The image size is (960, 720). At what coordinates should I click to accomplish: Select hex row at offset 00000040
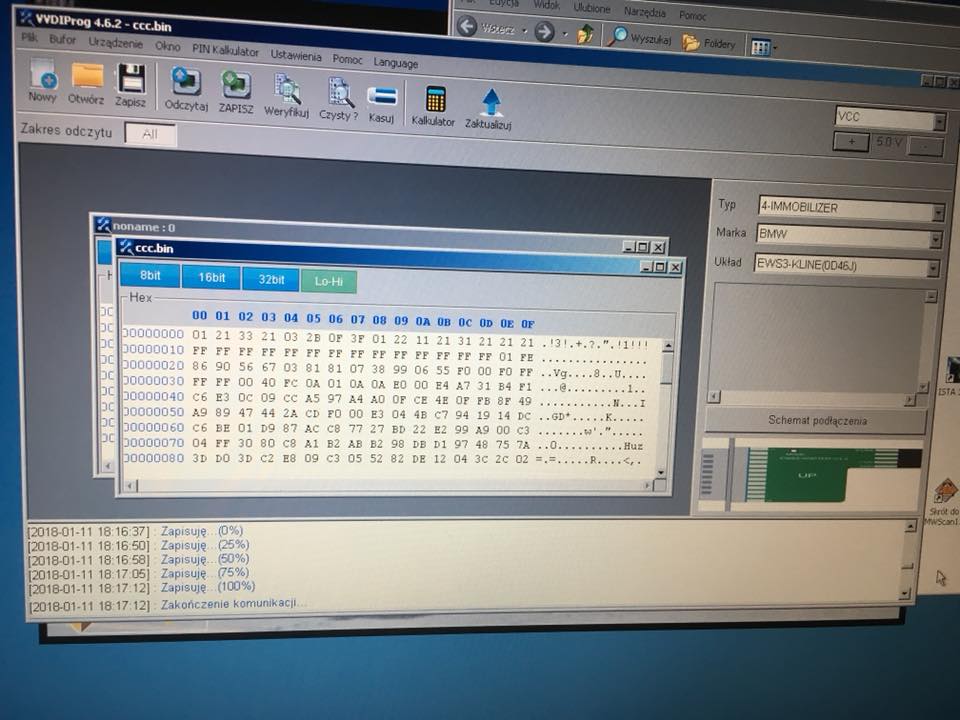coord(384,399)
